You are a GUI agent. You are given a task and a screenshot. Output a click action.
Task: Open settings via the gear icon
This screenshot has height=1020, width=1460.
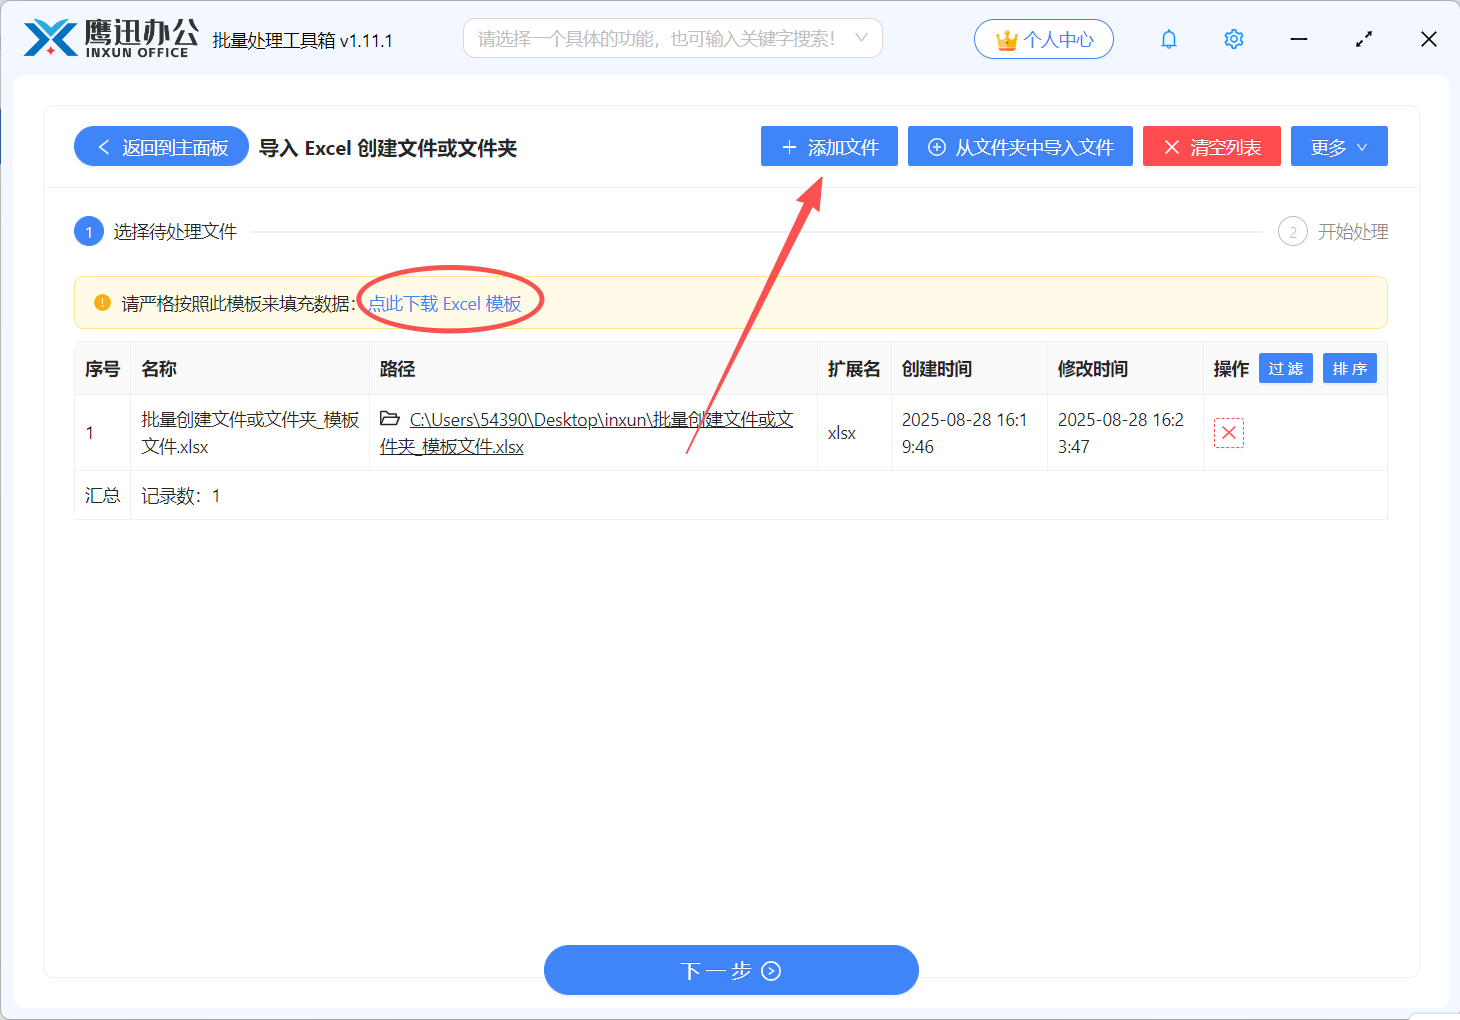click(x=1234, y=39)
